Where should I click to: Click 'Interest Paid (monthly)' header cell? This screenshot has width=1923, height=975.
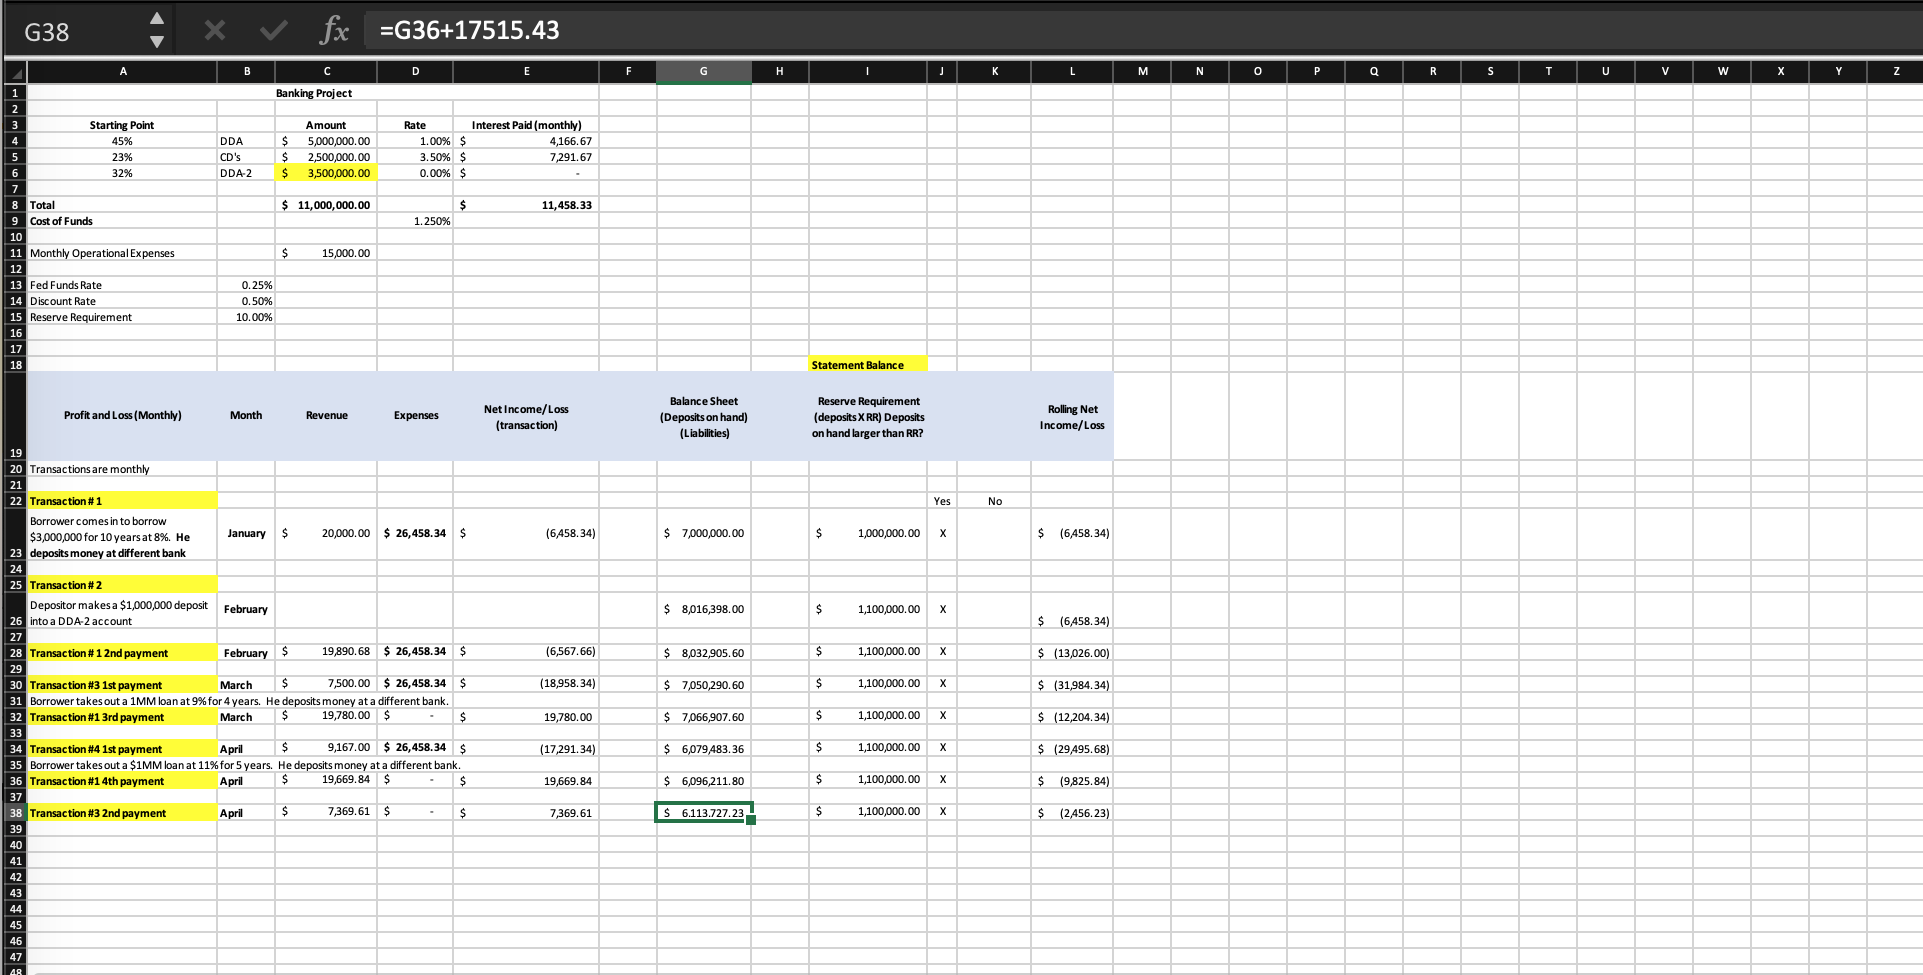point(526,125)
